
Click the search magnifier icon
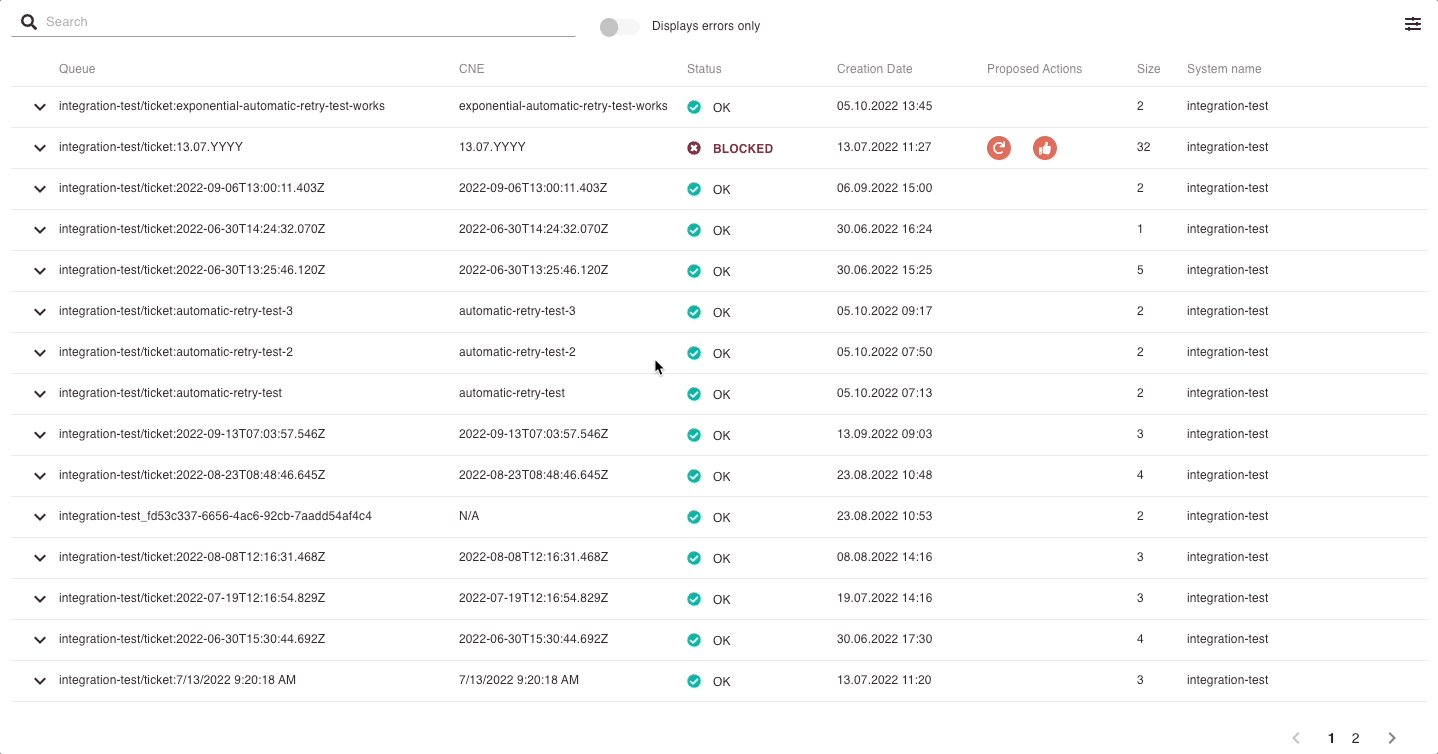coord(28,21)
